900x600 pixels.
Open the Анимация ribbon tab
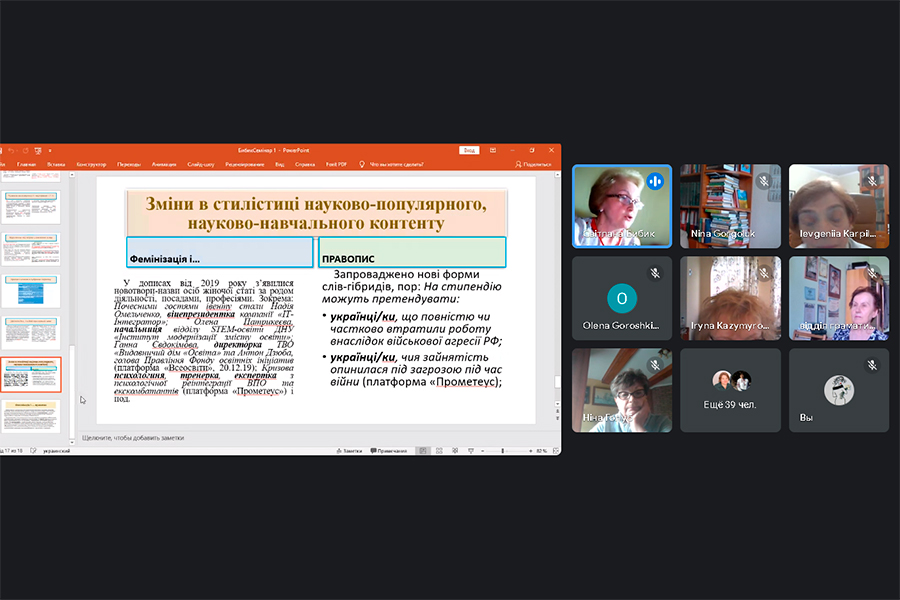point(164,164)
